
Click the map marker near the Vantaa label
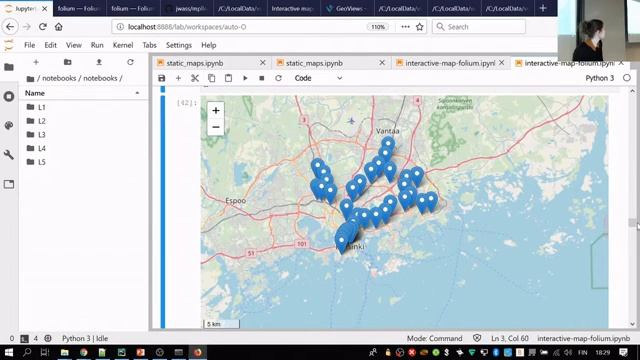coord(388,145)
